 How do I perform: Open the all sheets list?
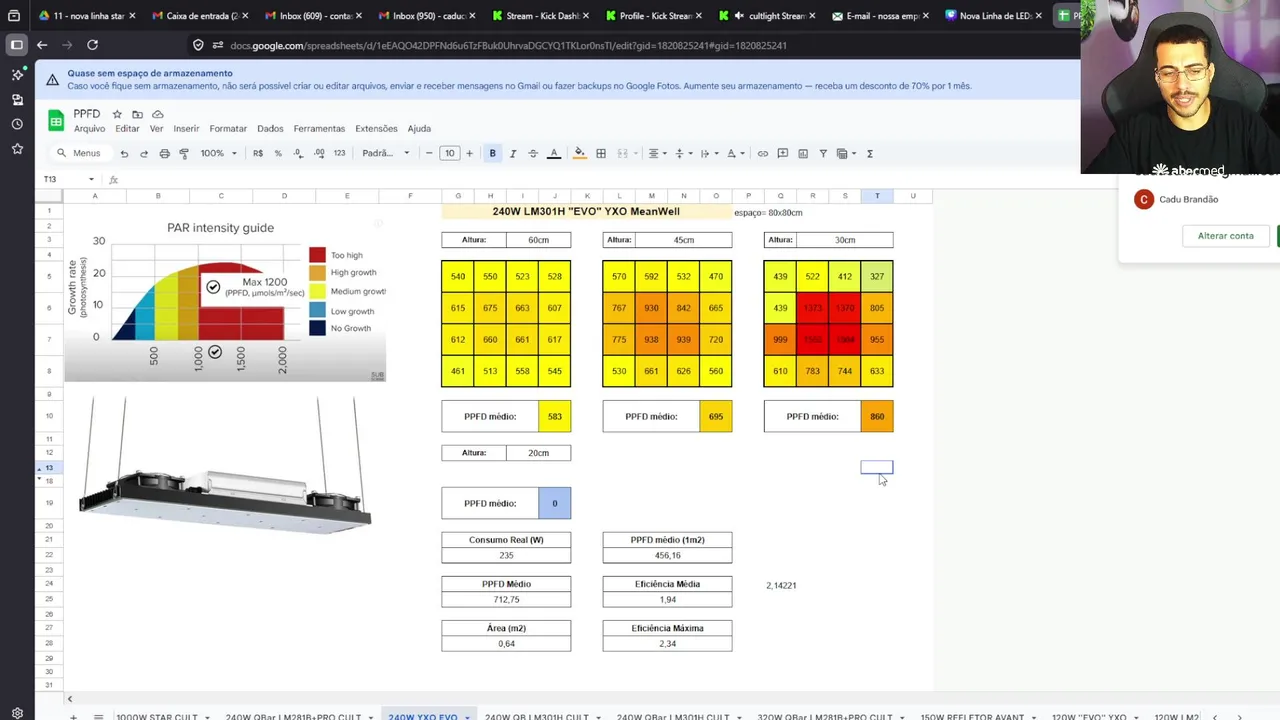(x=98, y=717)
